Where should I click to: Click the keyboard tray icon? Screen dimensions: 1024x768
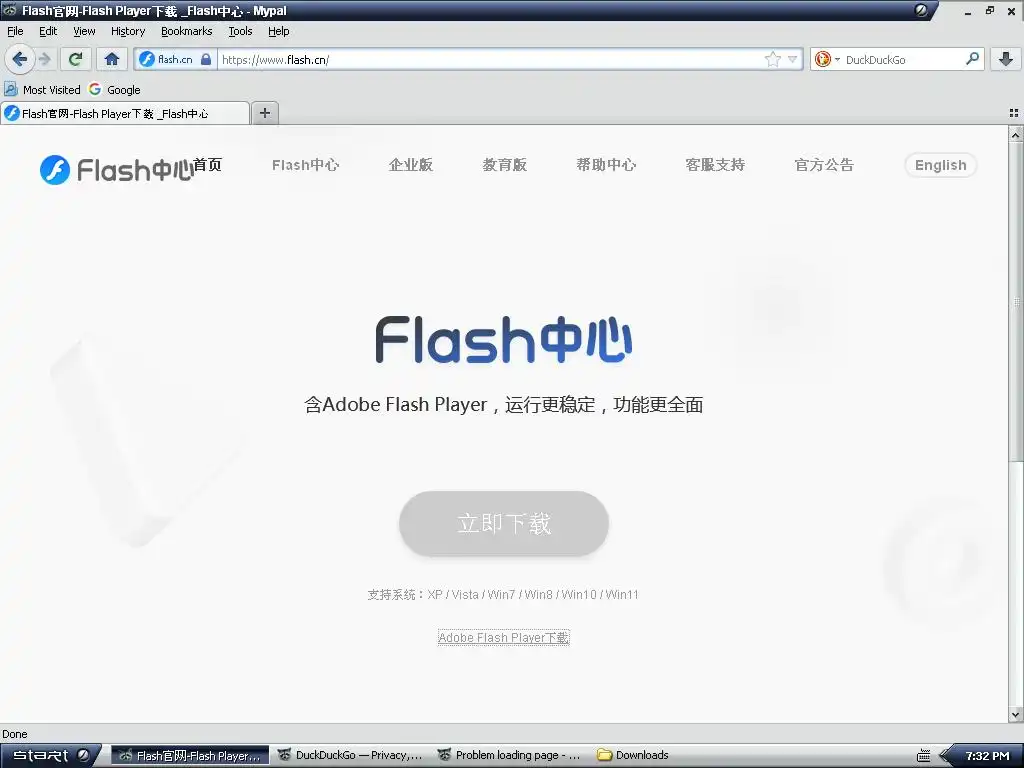tap(923, 756)
